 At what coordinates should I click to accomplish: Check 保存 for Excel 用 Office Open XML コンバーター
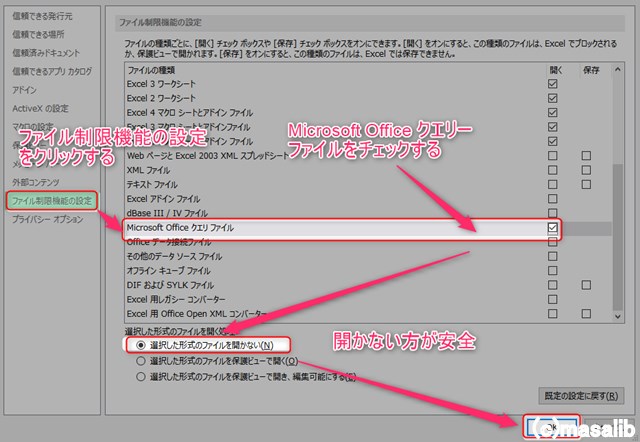(586, 313)
